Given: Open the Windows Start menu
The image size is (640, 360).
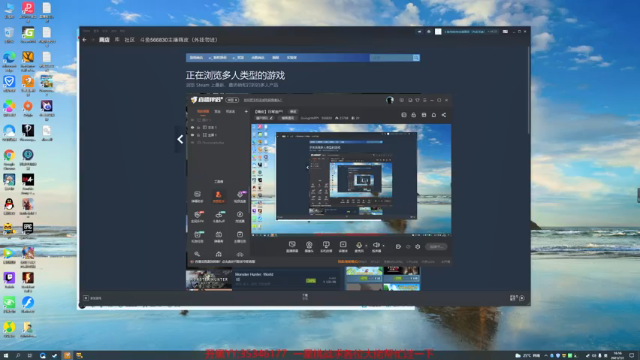Looking at the screenshot, I should [x=6, y=356].
